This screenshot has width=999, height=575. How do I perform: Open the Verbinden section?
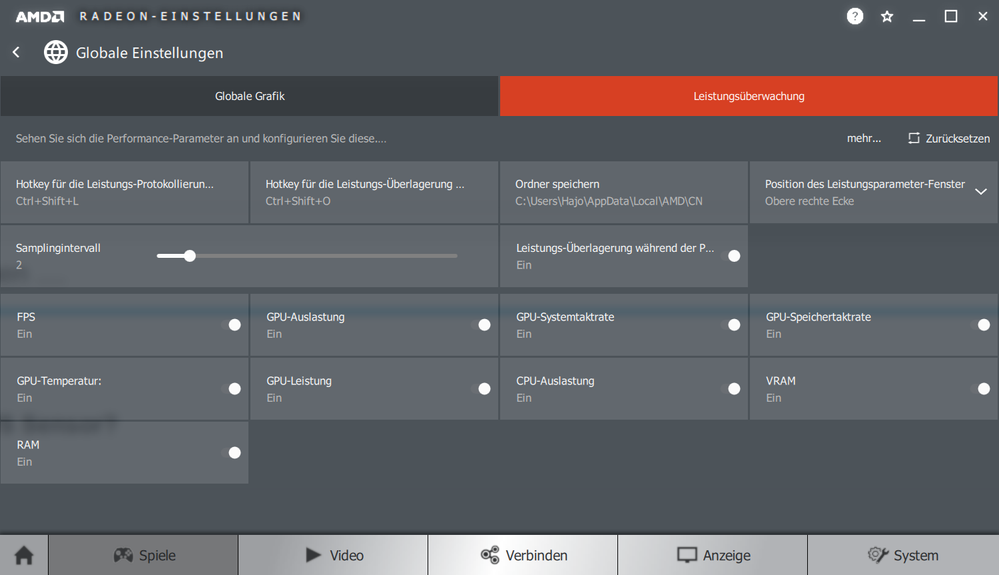523,555
